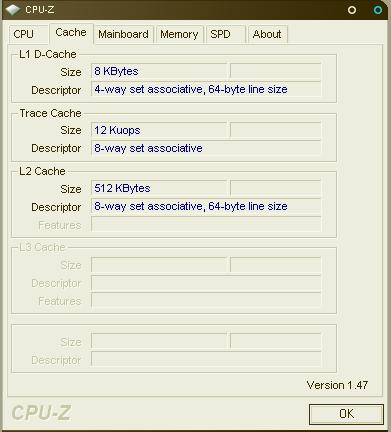The height and width of the screenshot is (432, 391).
Task: Click the CPU-Z diamond logo icon in the title bar
Action: pyautogui.click(x=13, y=9)
